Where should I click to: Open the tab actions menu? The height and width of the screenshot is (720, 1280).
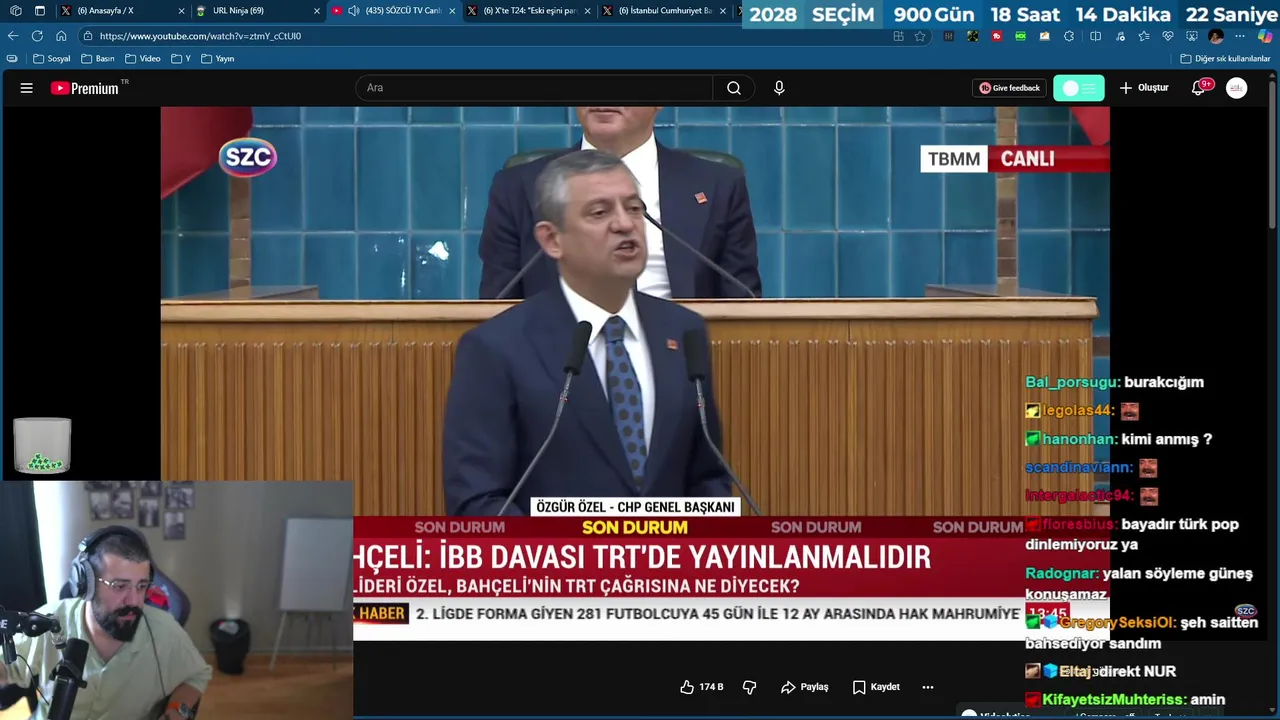40,11
